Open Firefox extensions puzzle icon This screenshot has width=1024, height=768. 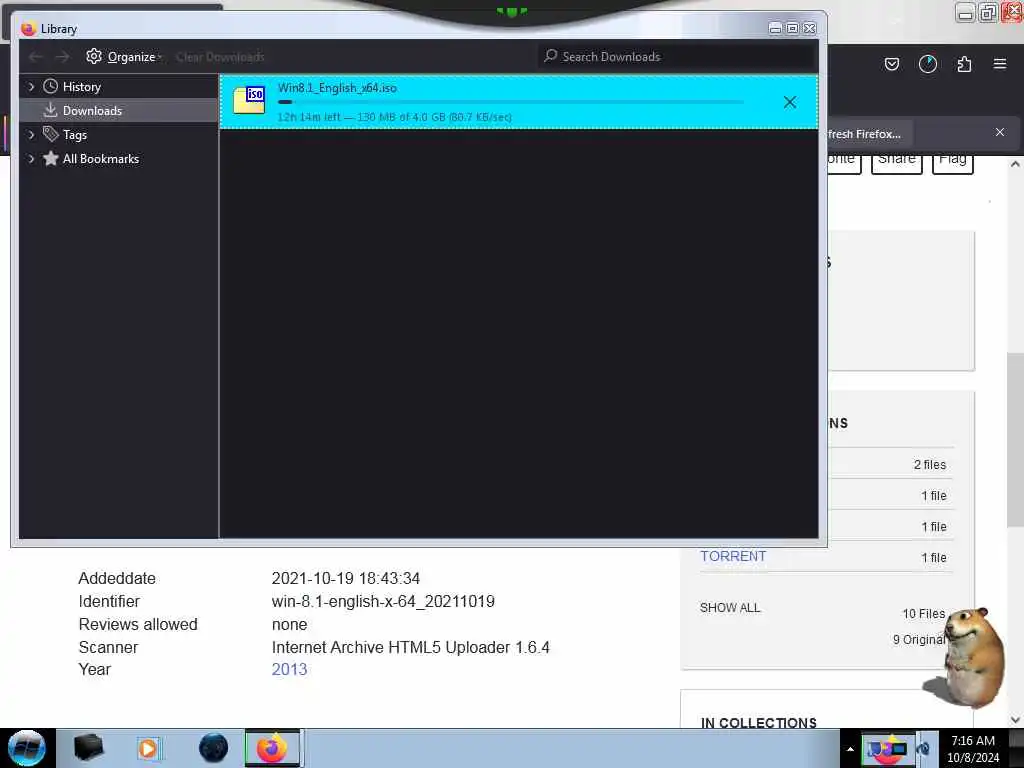coord(964,64)
